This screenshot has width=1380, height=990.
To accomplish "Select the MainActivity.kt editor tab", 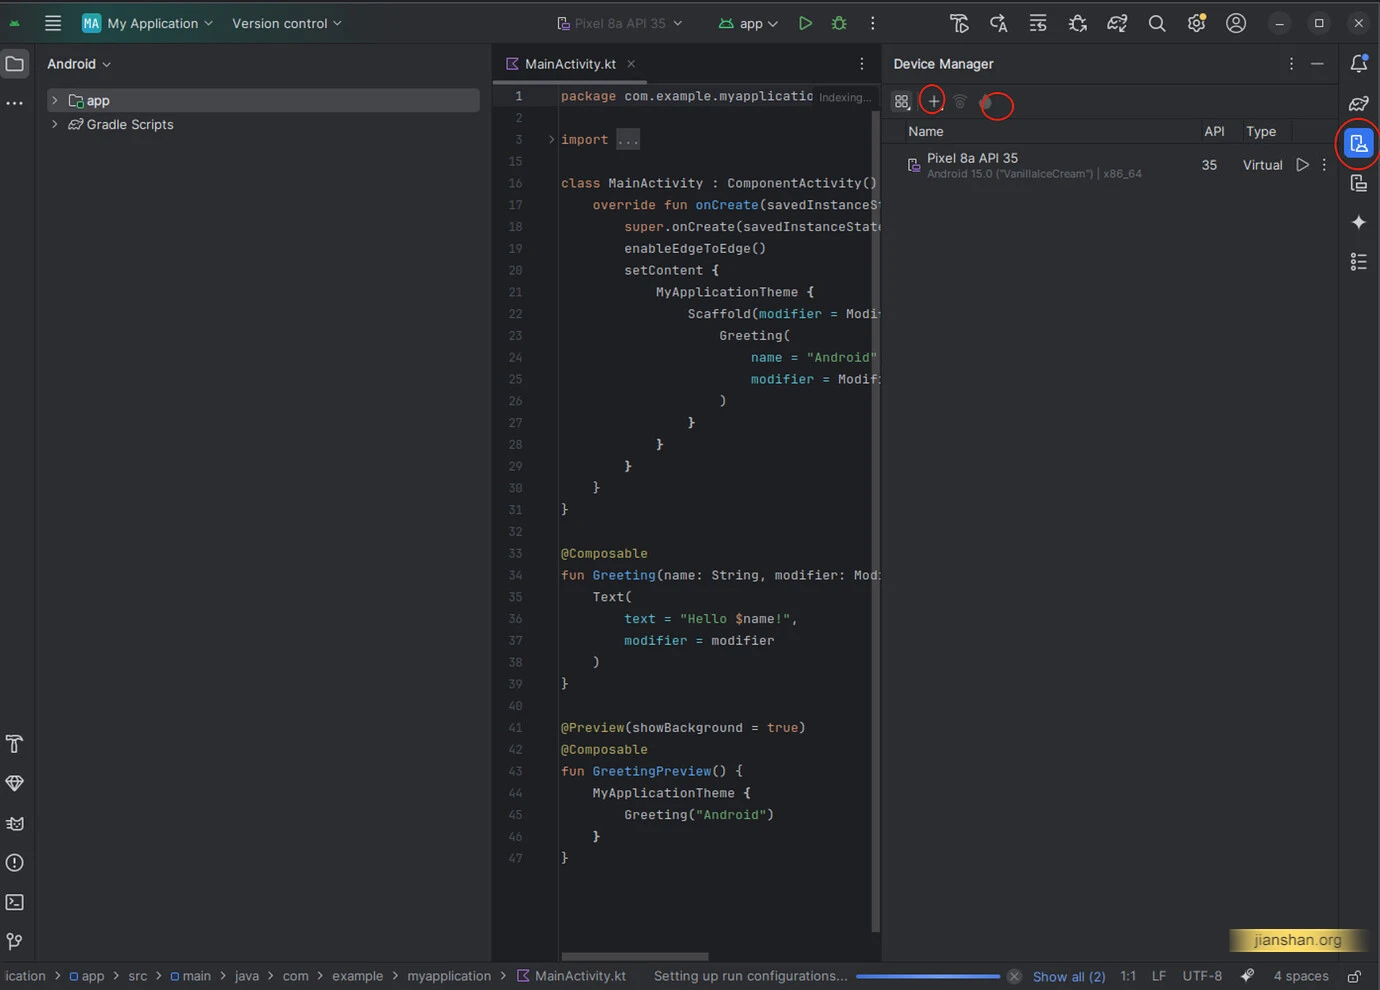I will 570,64.
